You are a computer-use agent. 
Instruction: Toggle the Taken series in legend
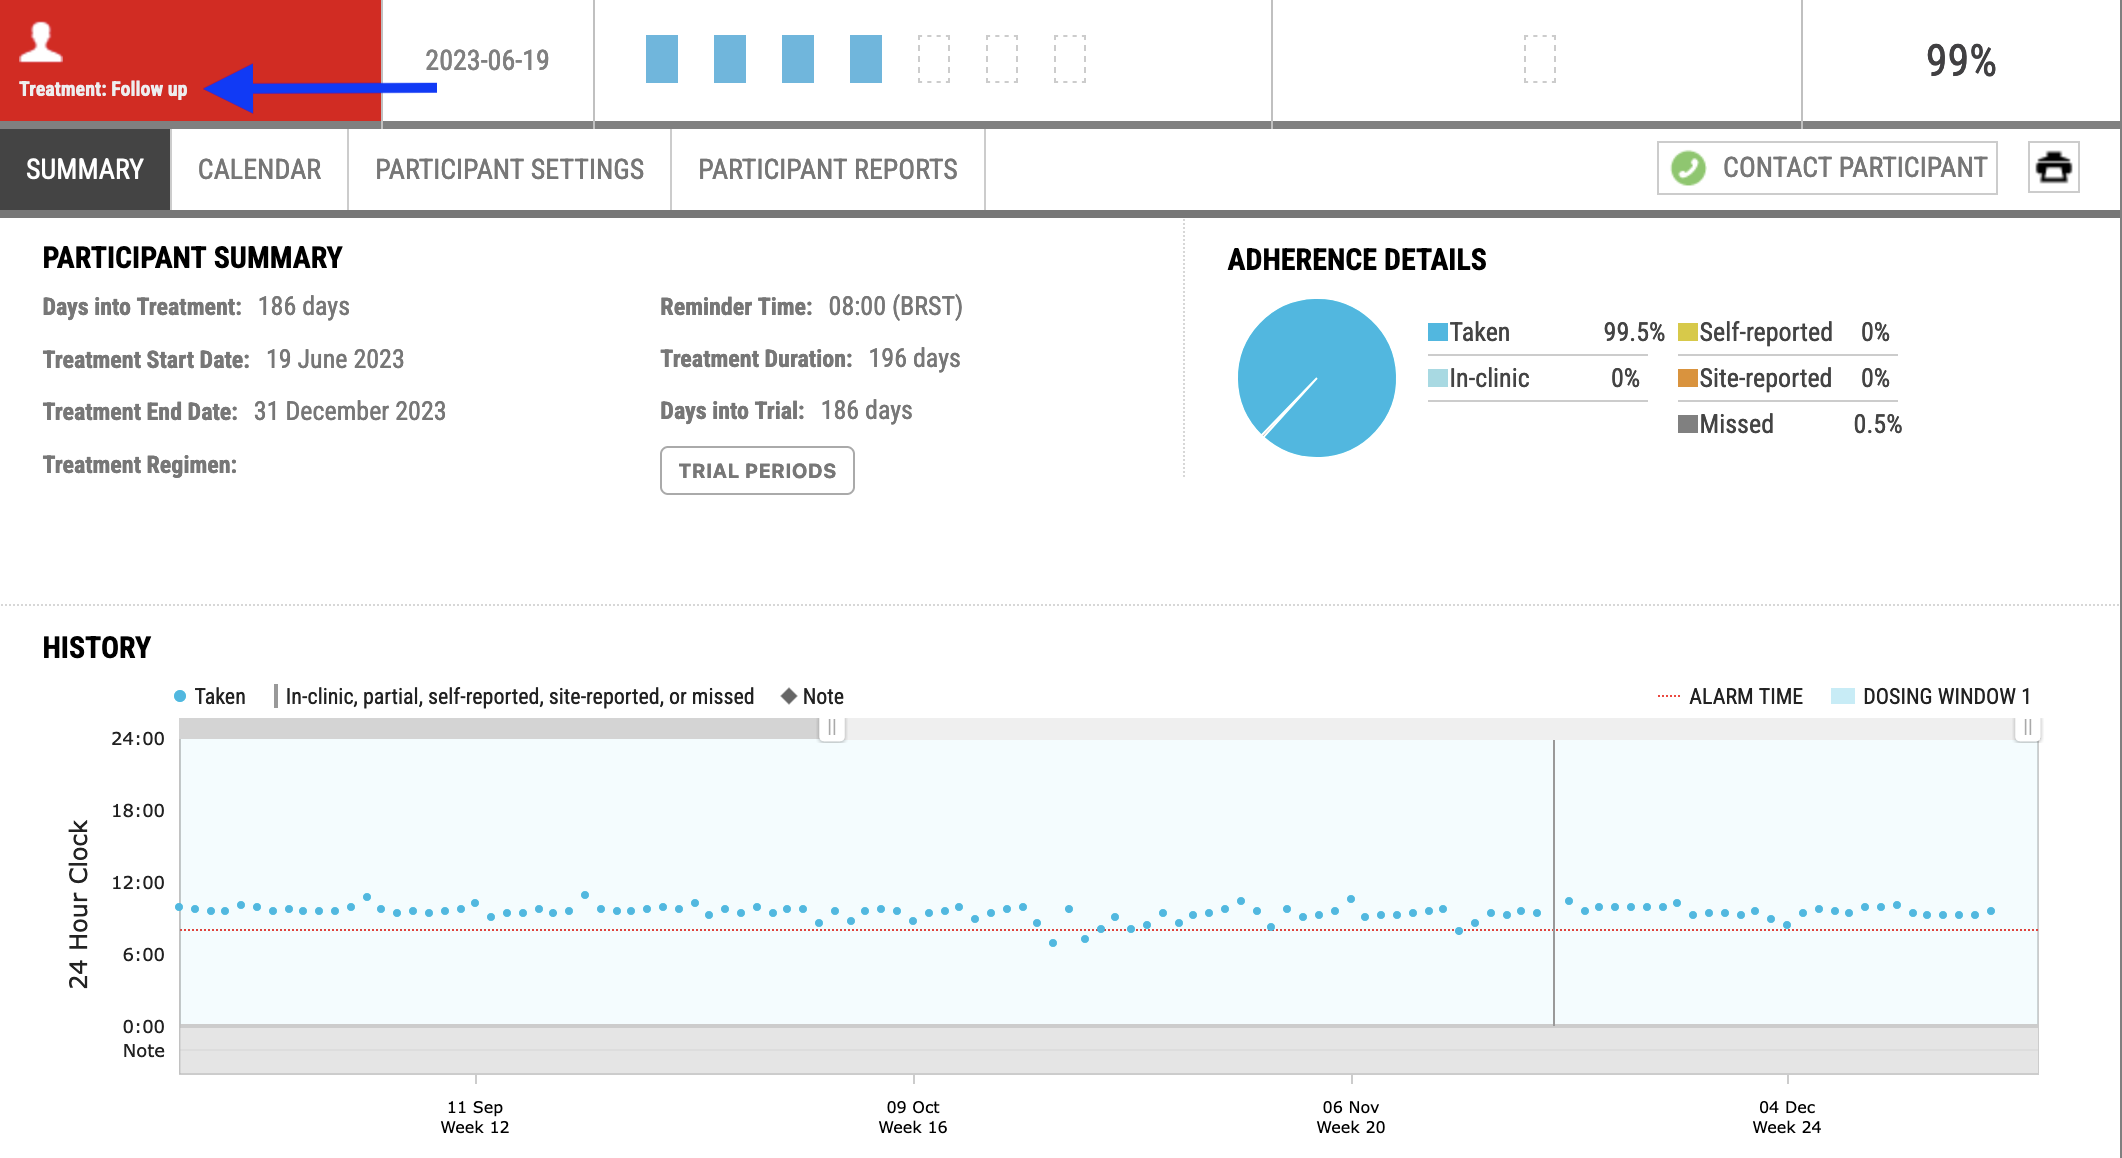[210, 696]
